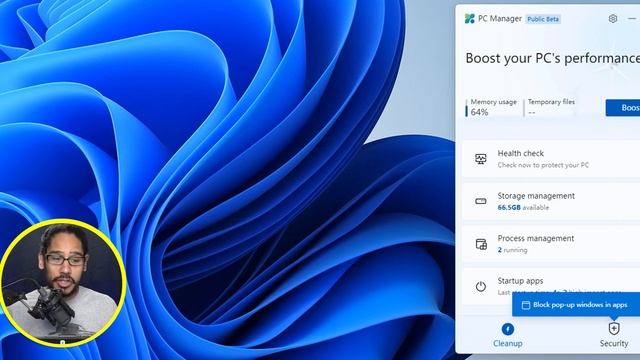Click the presenter webcam circle overlay
Viewport: 640px width, 360px height.
(63, 283)
